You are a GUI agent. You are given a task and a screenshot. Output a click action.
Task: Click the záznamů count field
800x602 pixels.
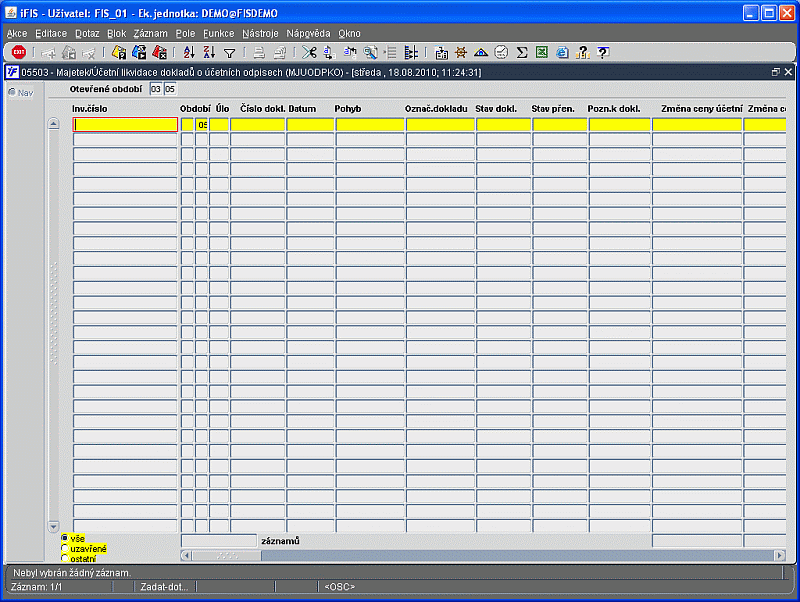click(x=219, y=541)
